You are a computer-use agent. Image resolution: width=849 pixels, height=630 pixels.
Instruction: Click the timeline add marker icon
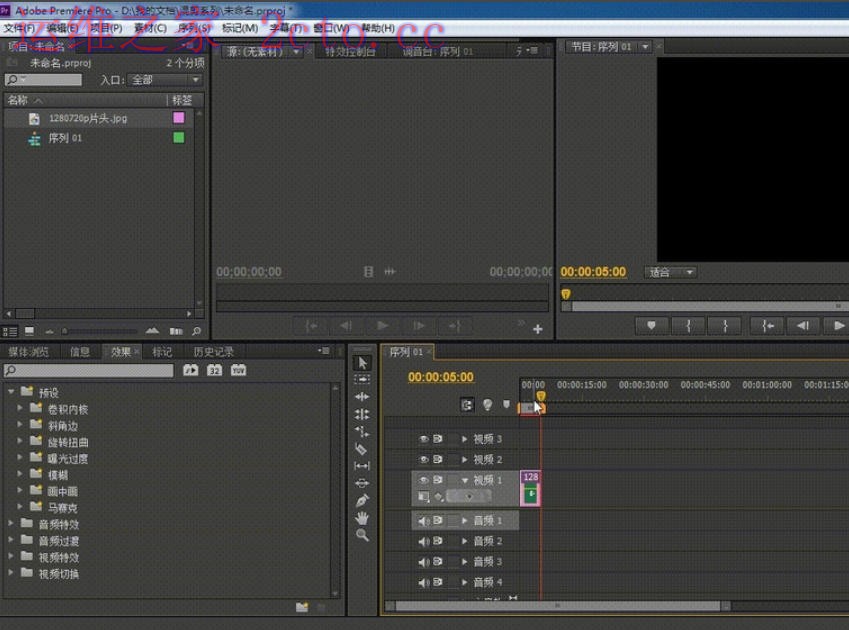pyautogui.click(x=506, y=404)
